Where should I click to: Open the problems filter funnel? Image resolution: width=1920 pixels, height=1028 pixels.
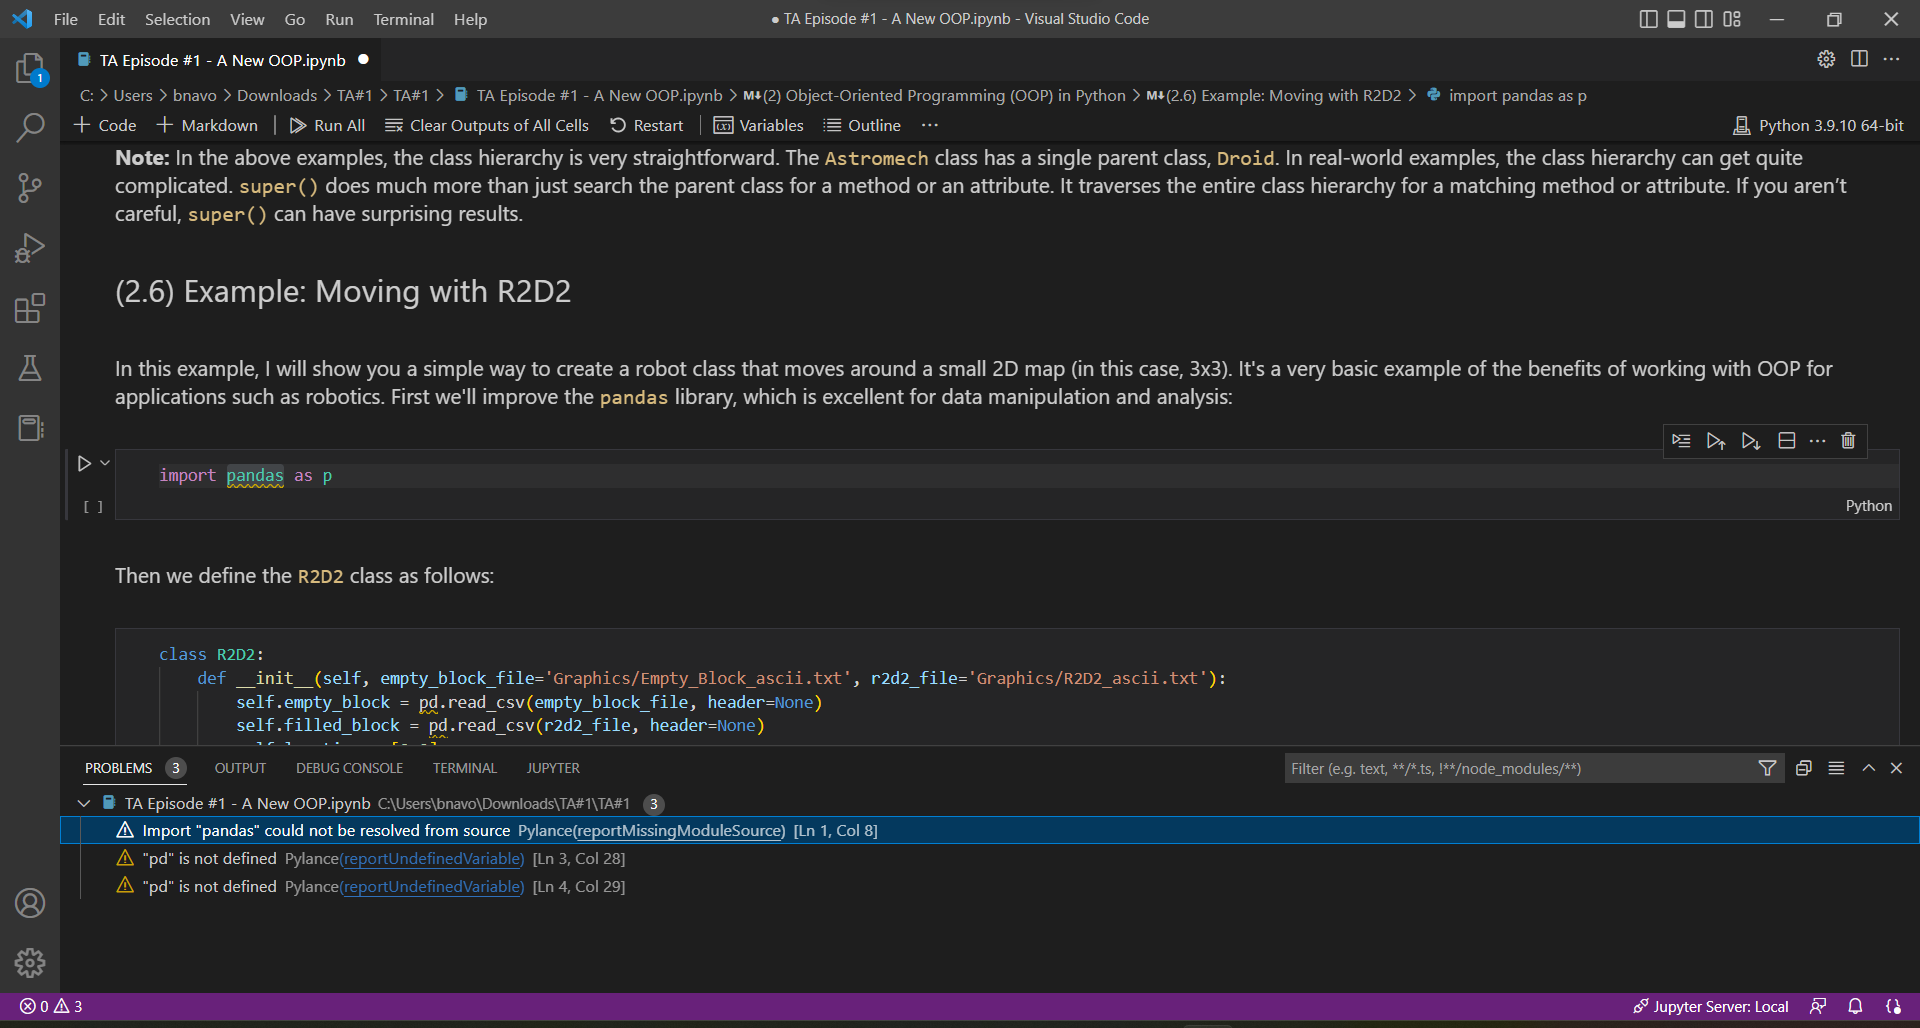tap(1767, 768)
